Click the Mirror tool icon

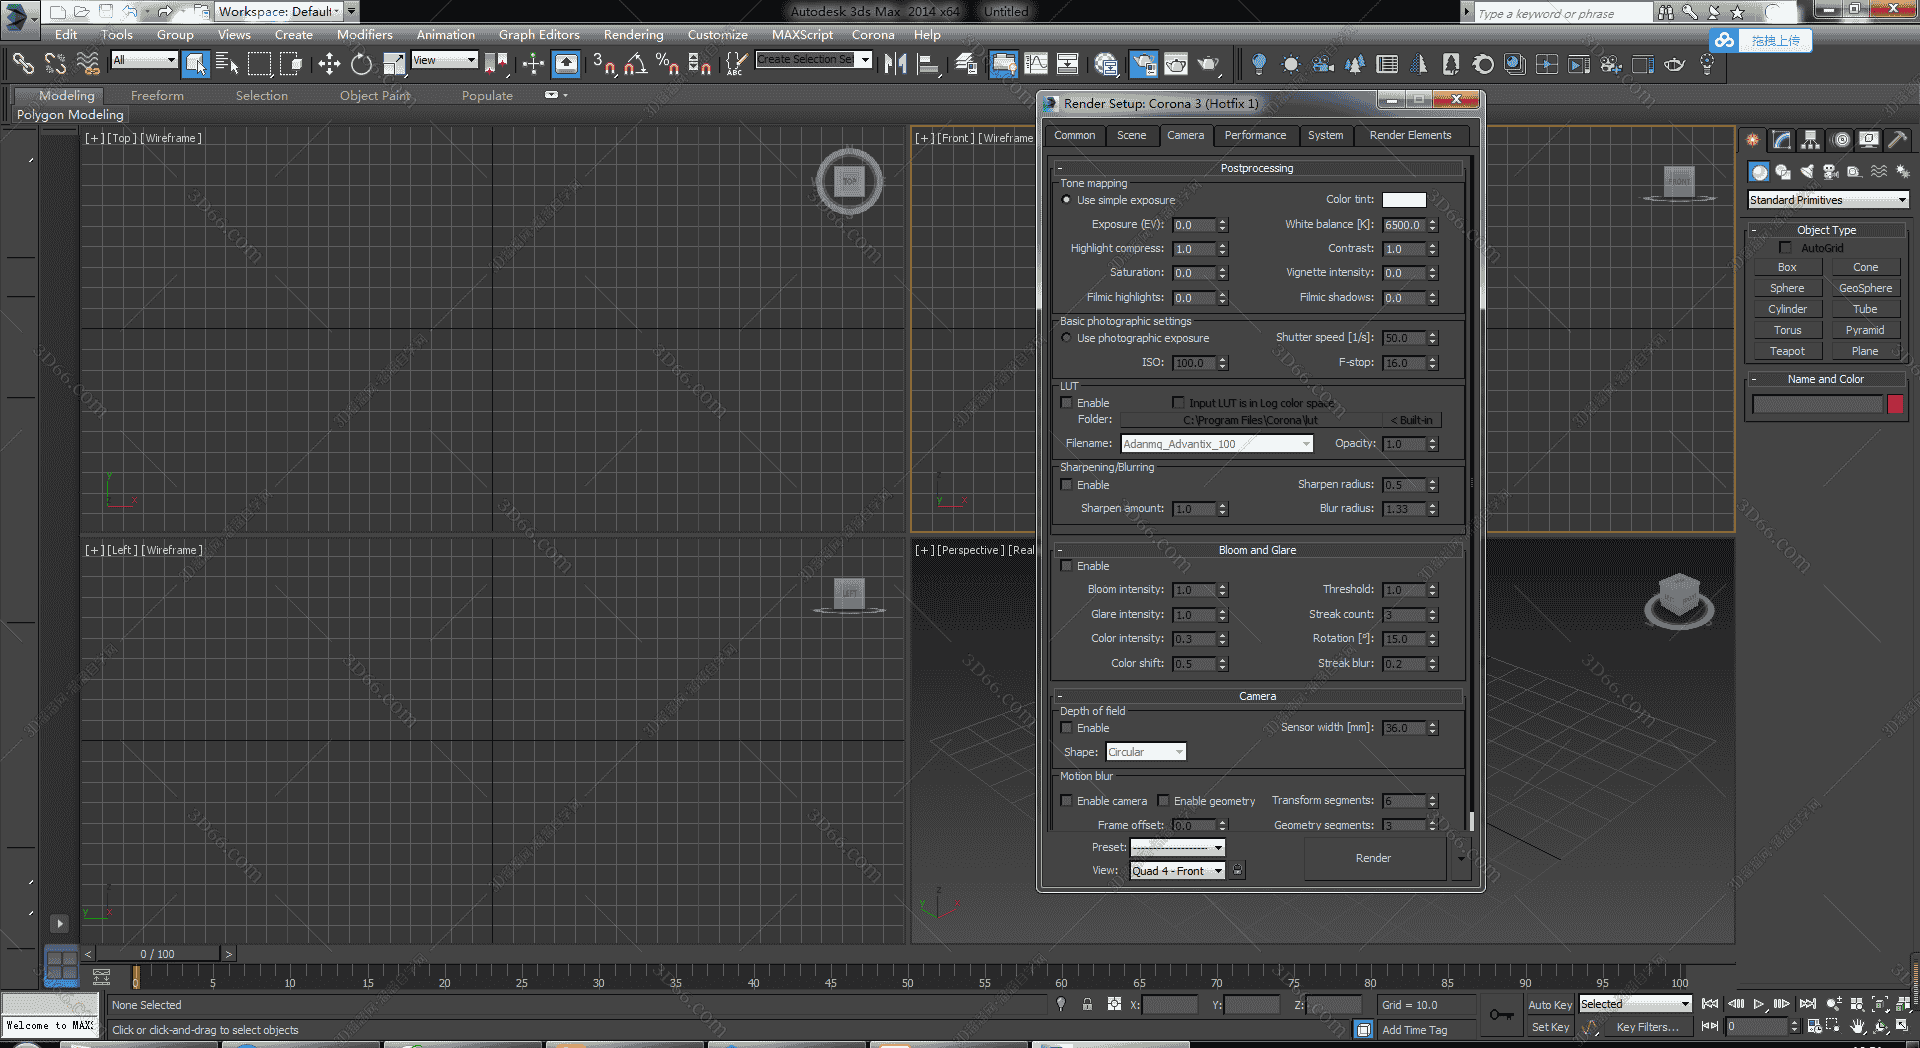pyautogui.click(x=895, y=65)
